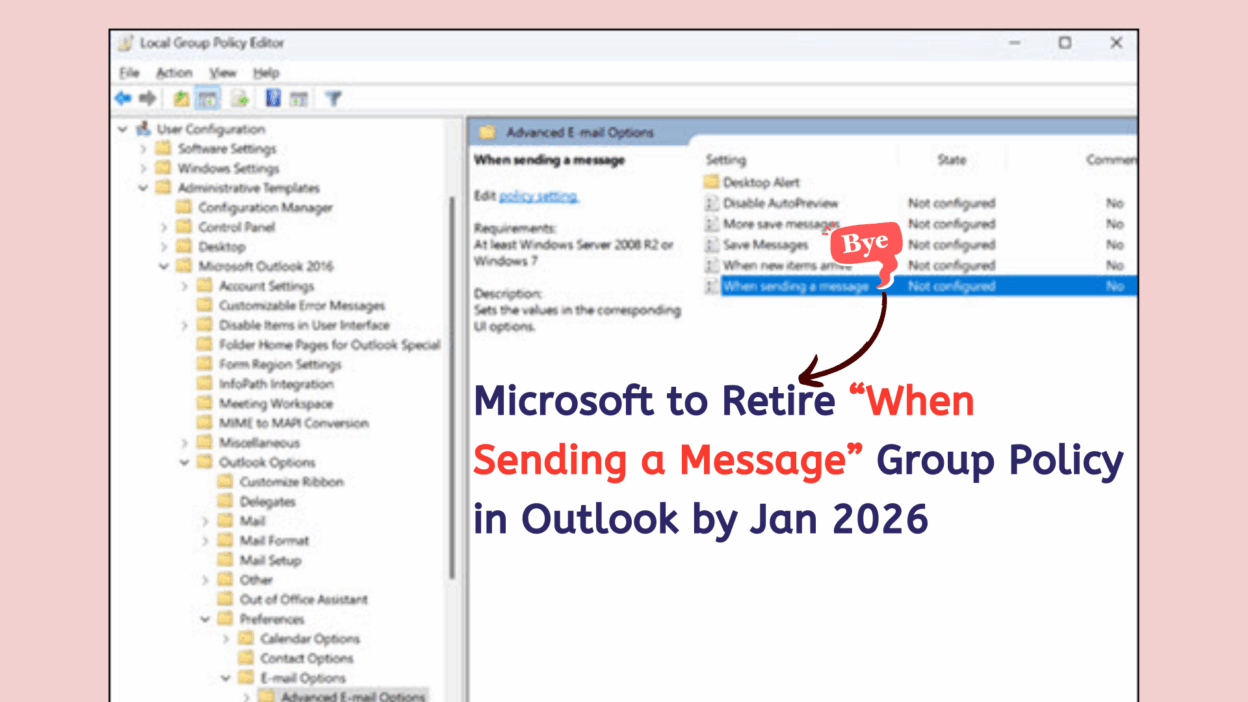Click the Back arrow in the toolbar

(123, 98)
